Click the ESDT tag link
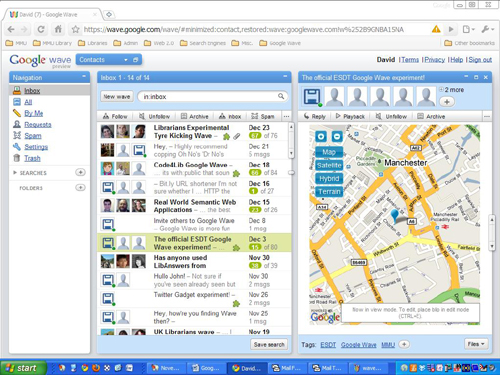The height and width of the screenshot is (375, 500). point(328,345)
